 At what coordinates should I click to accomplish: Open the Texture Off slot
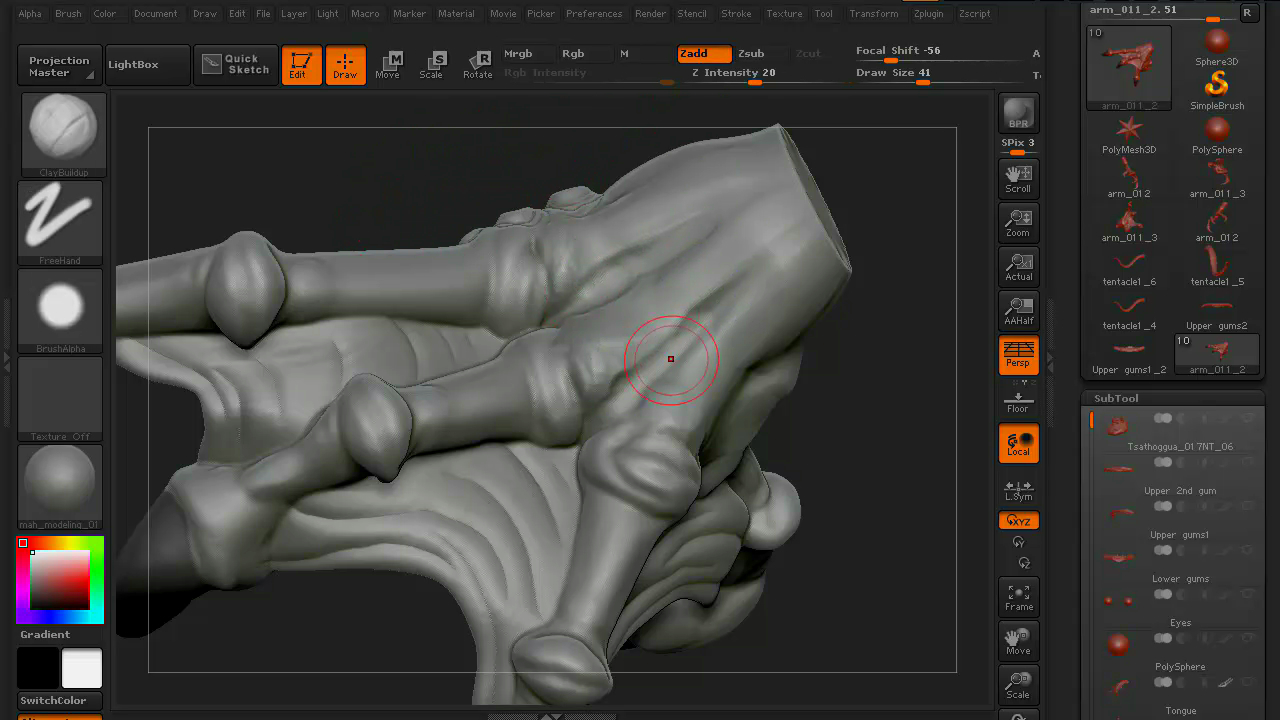pyautogui.click(x=62, y=399)
